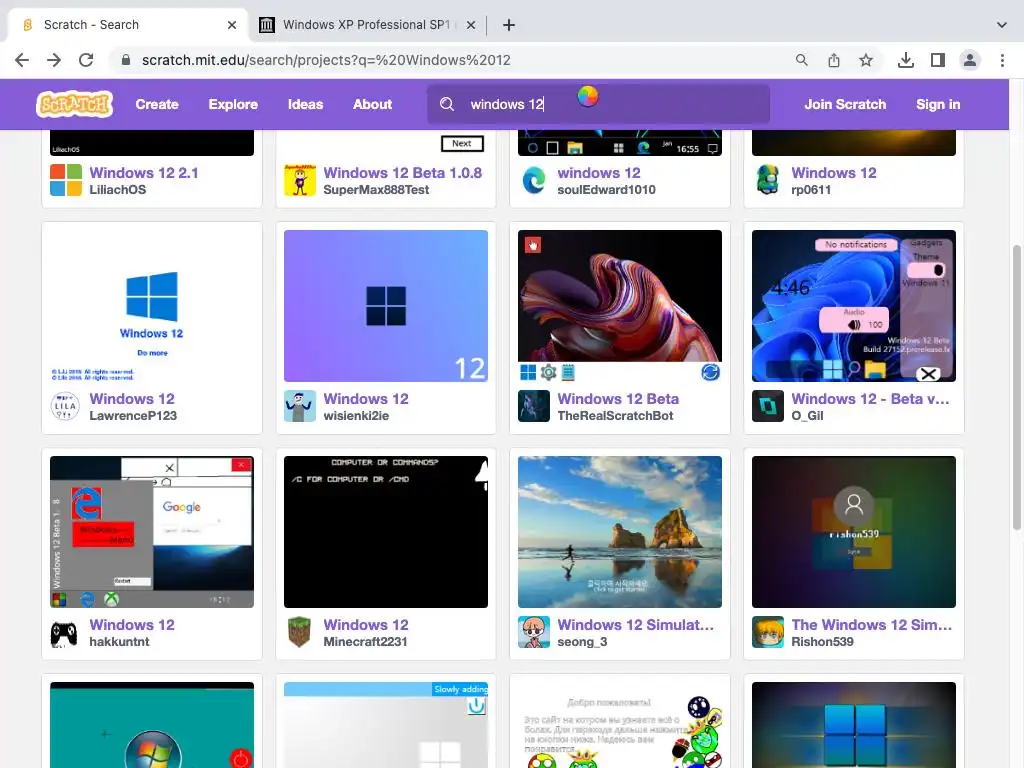Open the browser three-dot menu
Image resolution: width=1024 pixels, height=768 pixels.
1002,60
